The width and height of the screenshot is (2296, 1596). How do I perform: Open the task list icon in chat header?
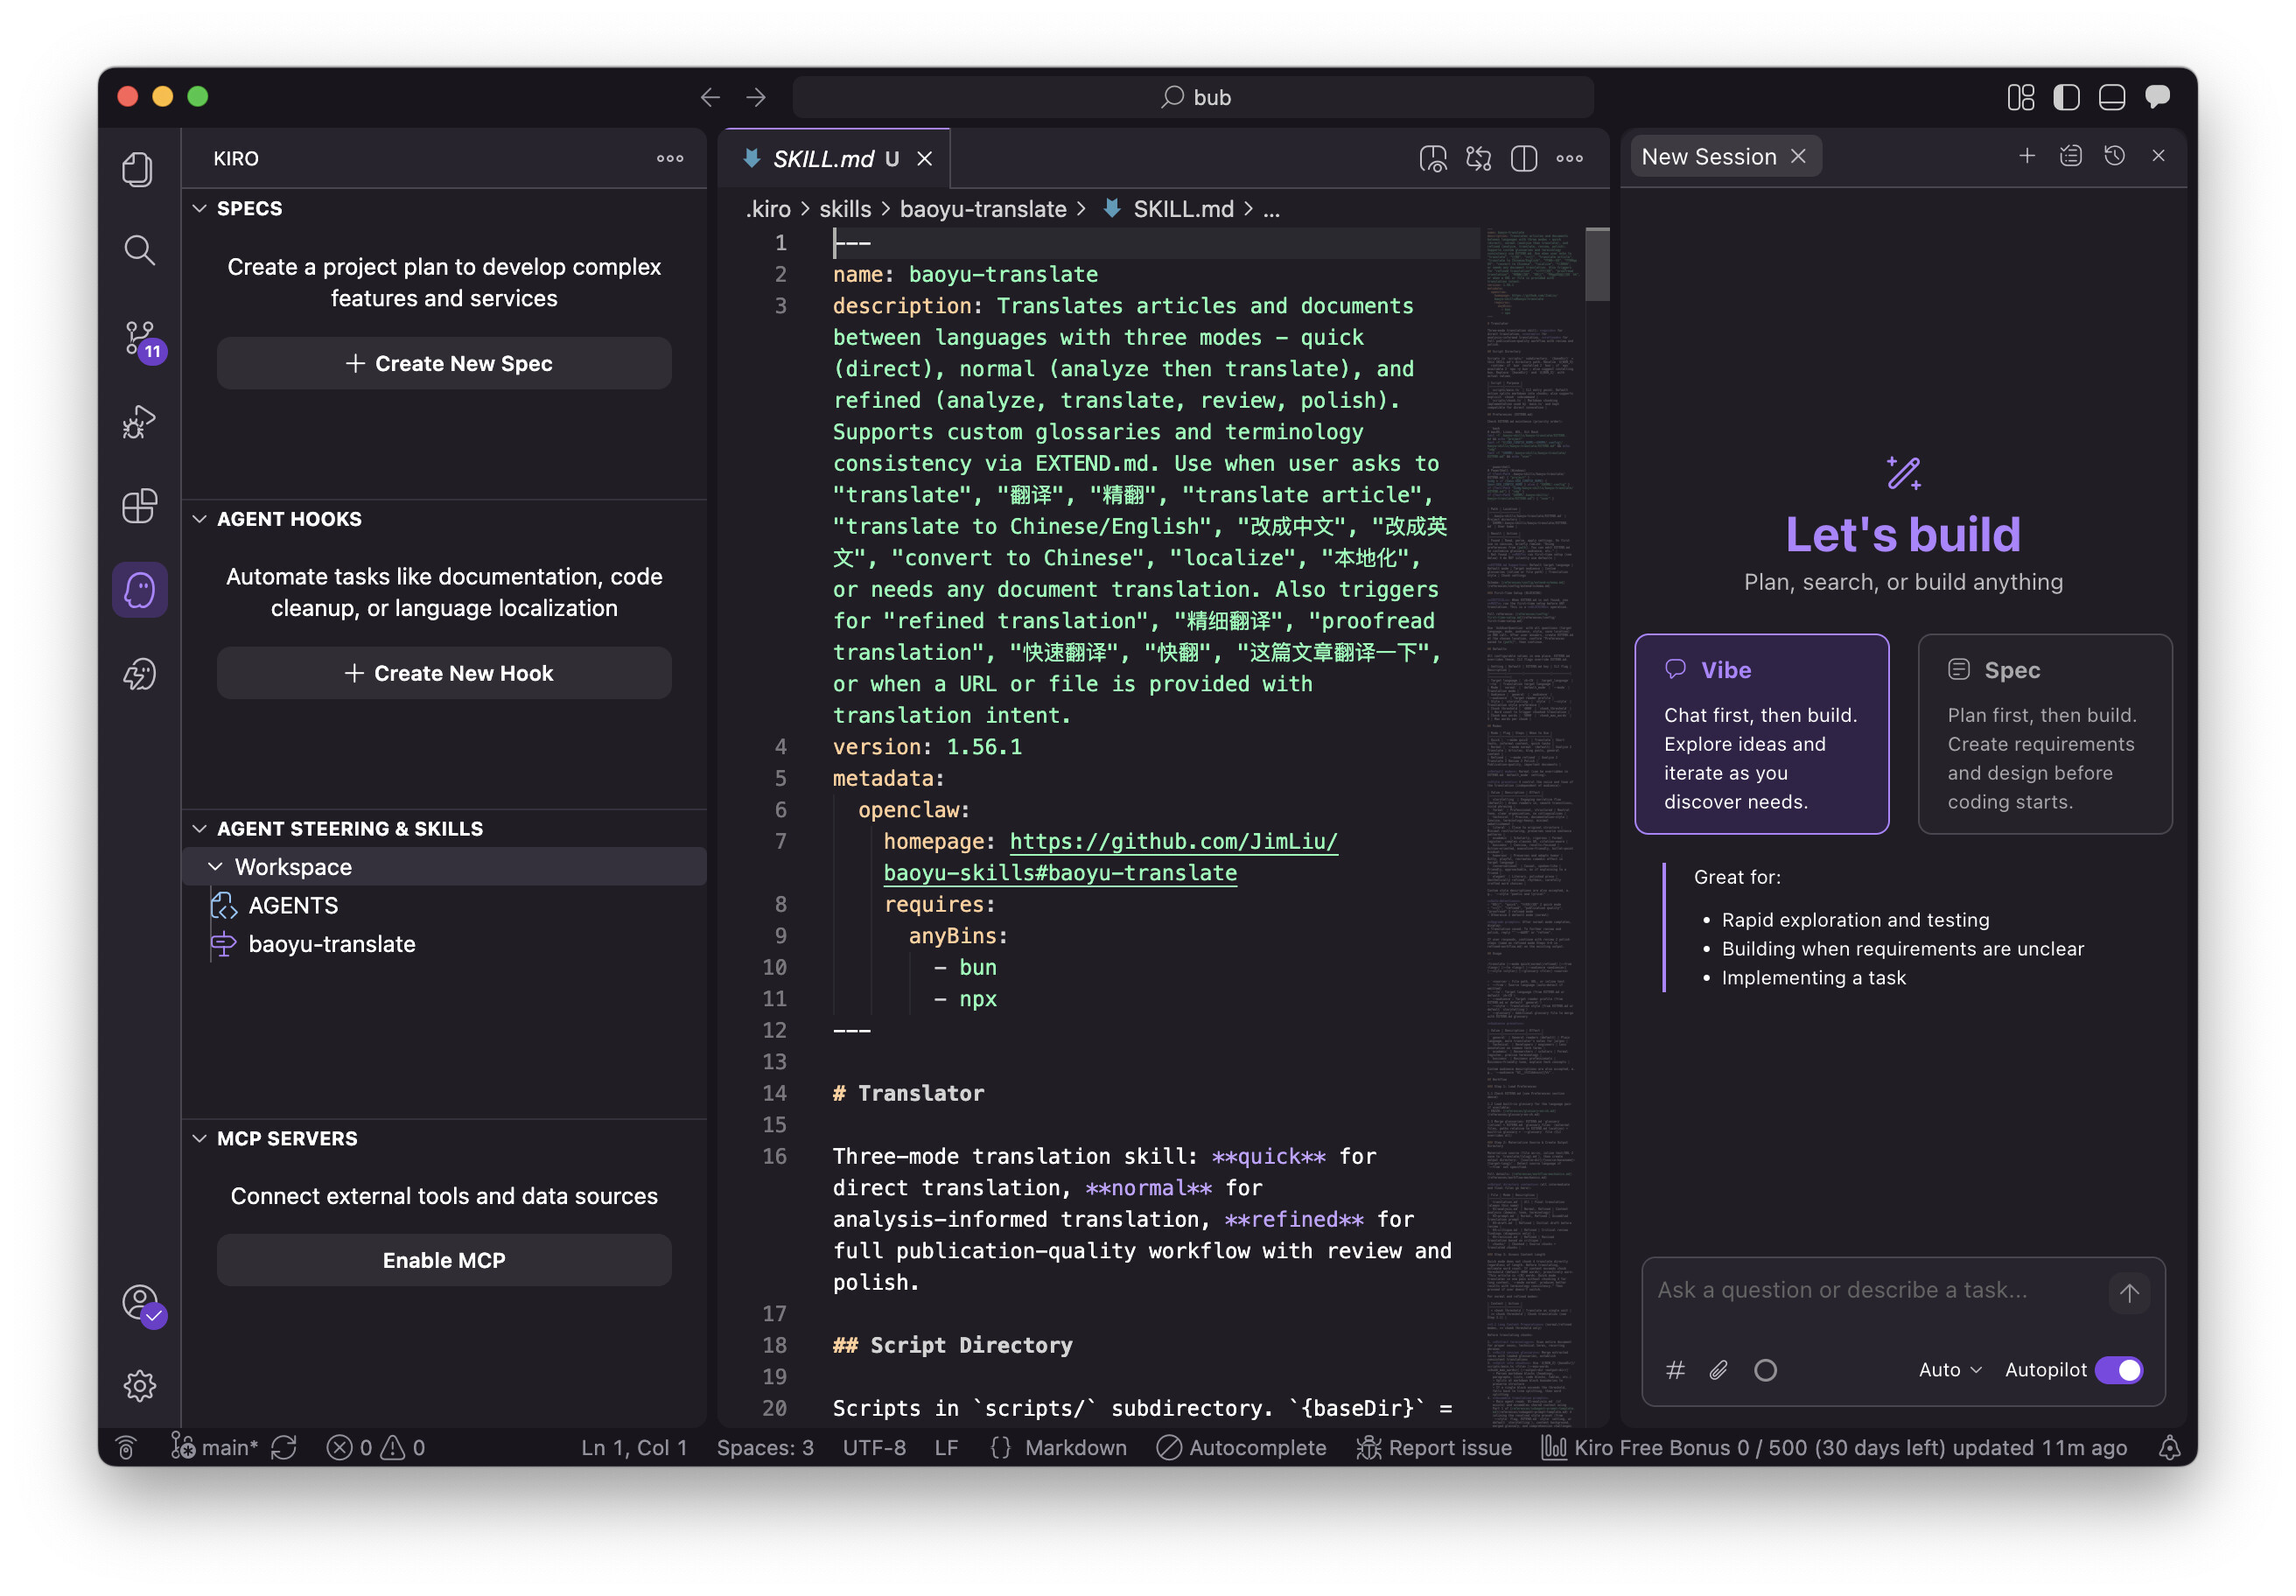[2071, 156]
